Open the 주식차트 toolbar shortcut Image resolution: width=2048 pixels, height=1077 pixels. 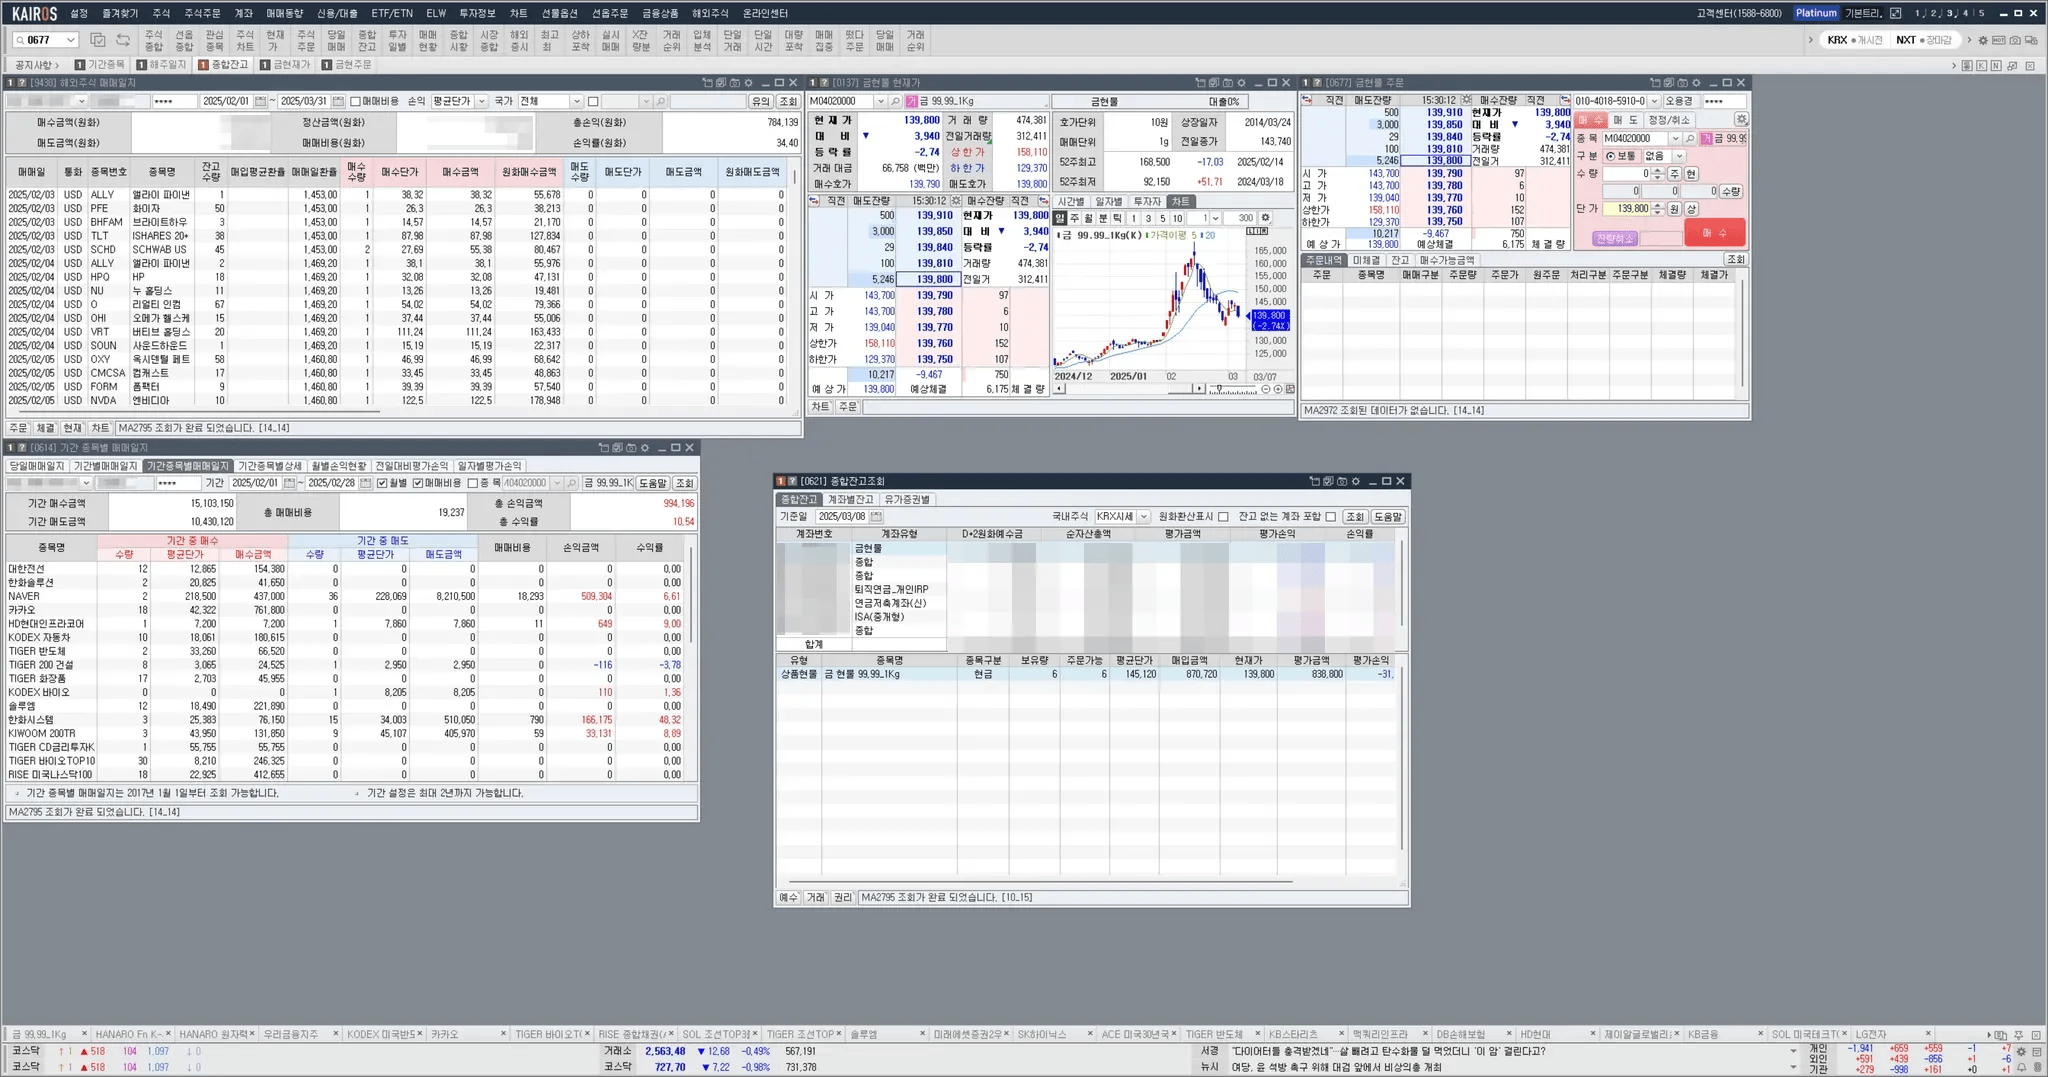[245, 40]
